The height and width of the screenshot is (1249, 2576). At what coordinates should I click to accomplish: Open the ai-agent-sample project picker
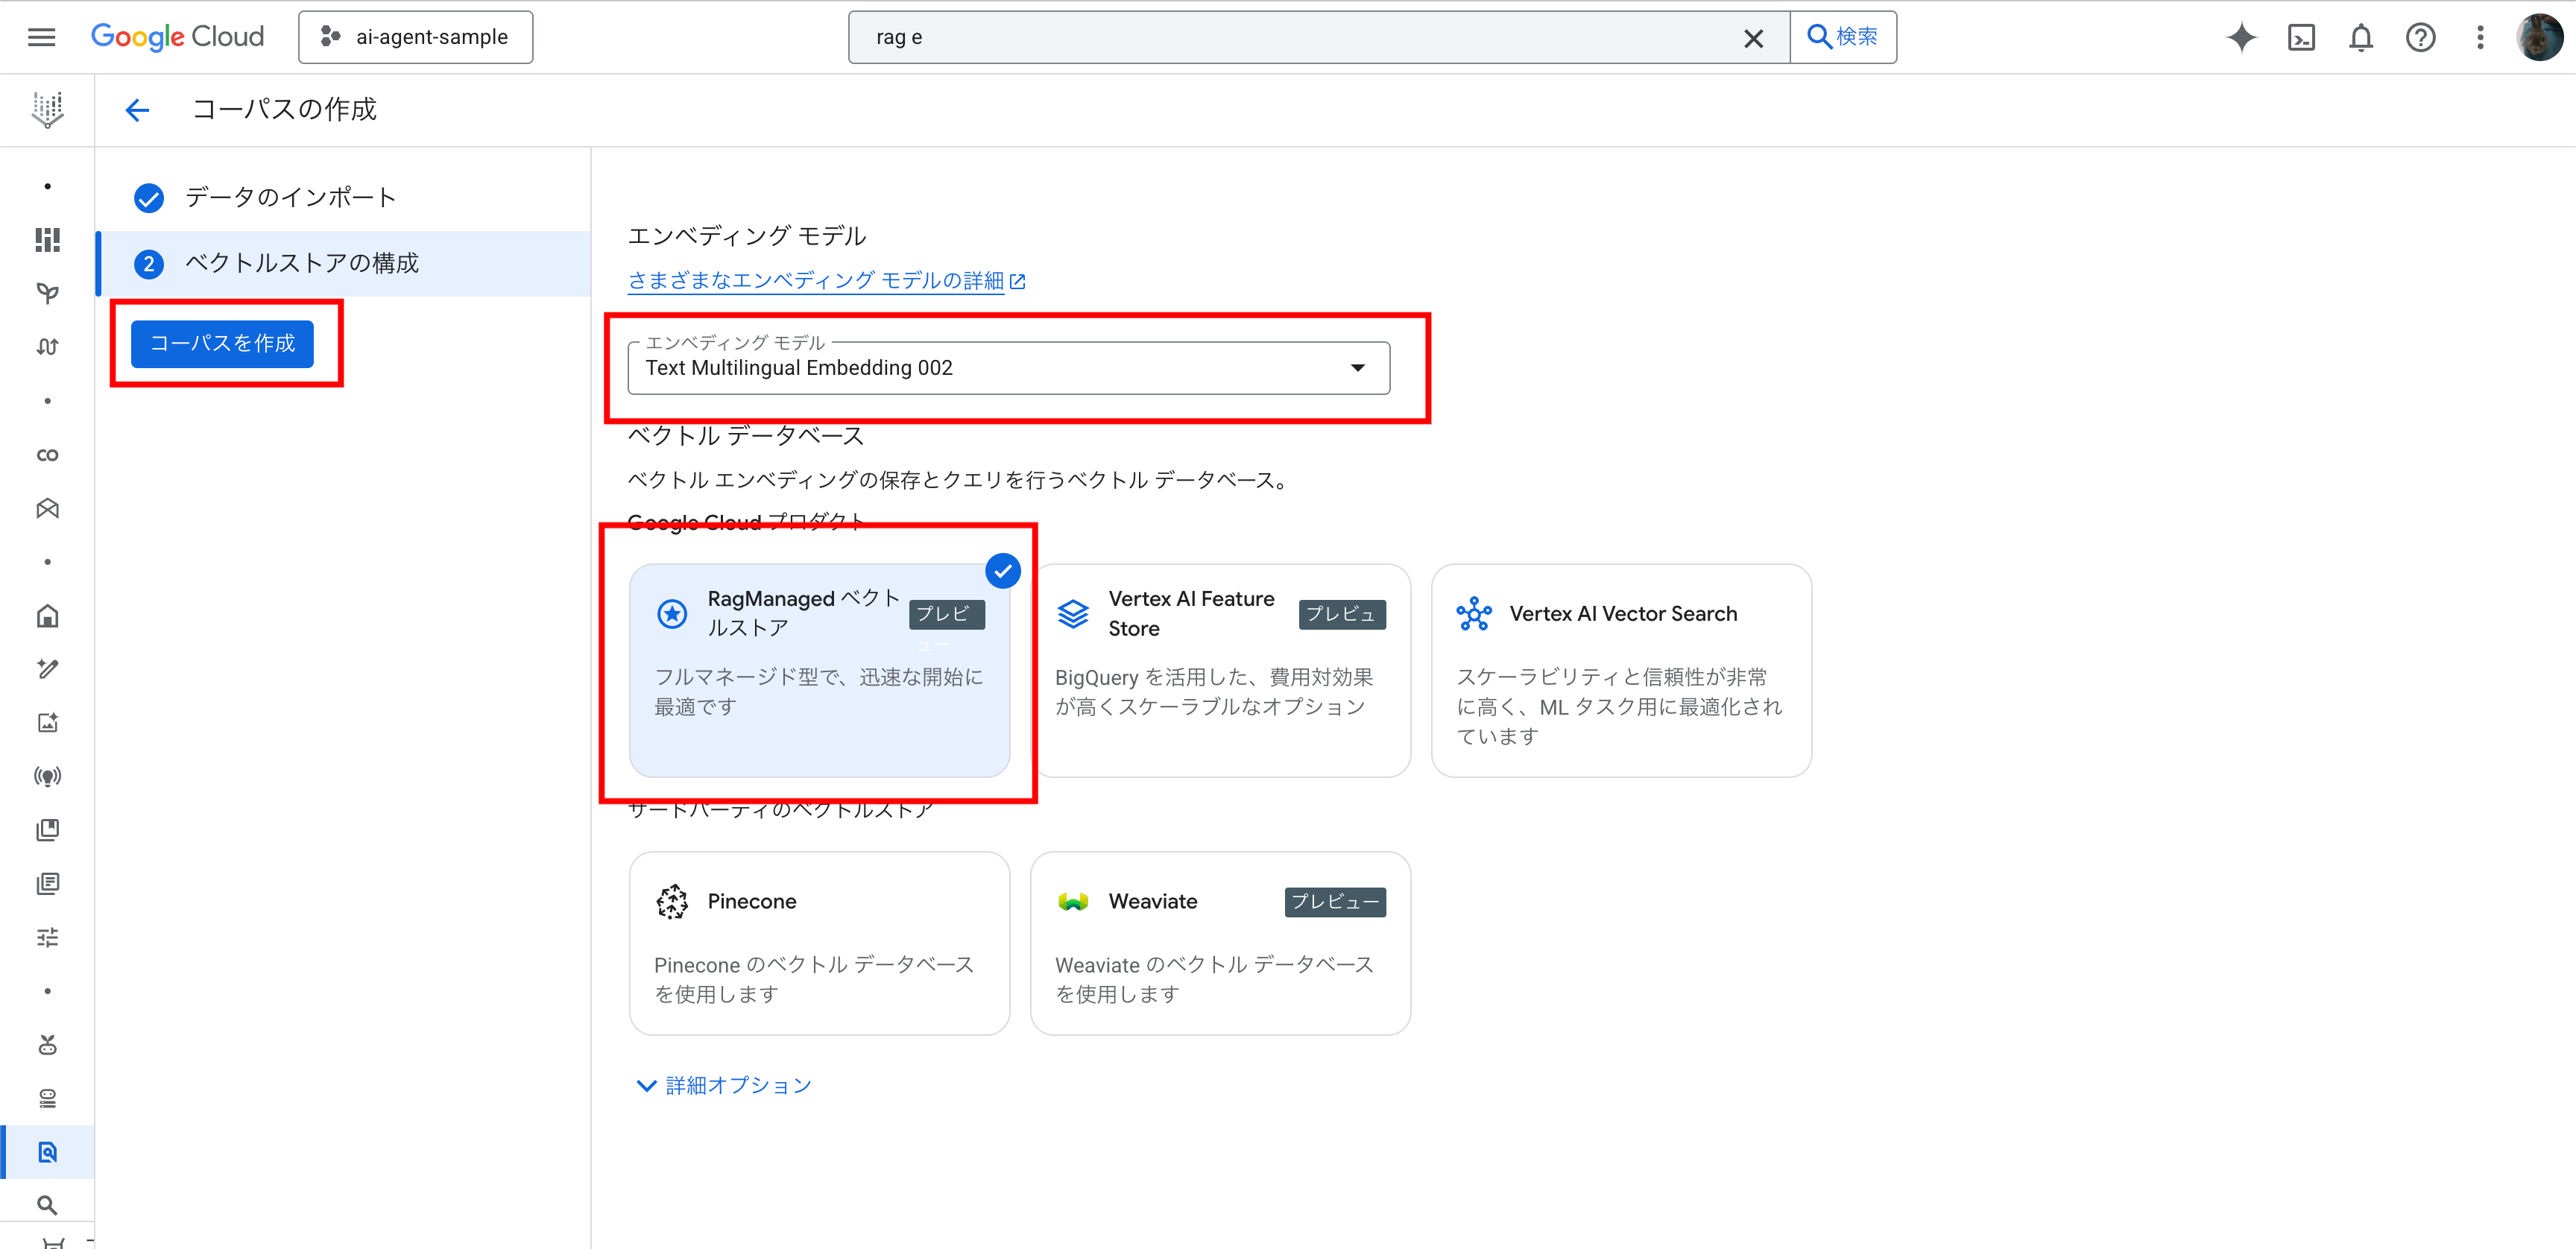click(x=415, y=37)
